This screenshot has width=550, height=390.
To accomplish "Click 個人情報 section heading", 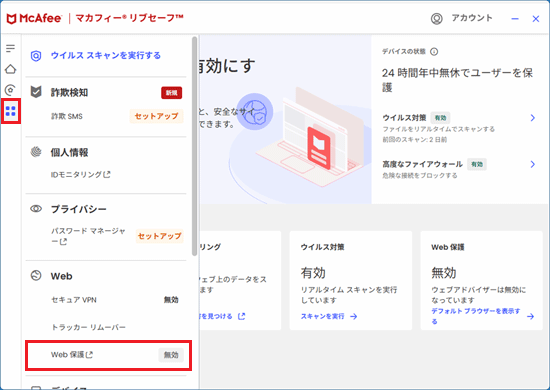I will pos(69,153).
